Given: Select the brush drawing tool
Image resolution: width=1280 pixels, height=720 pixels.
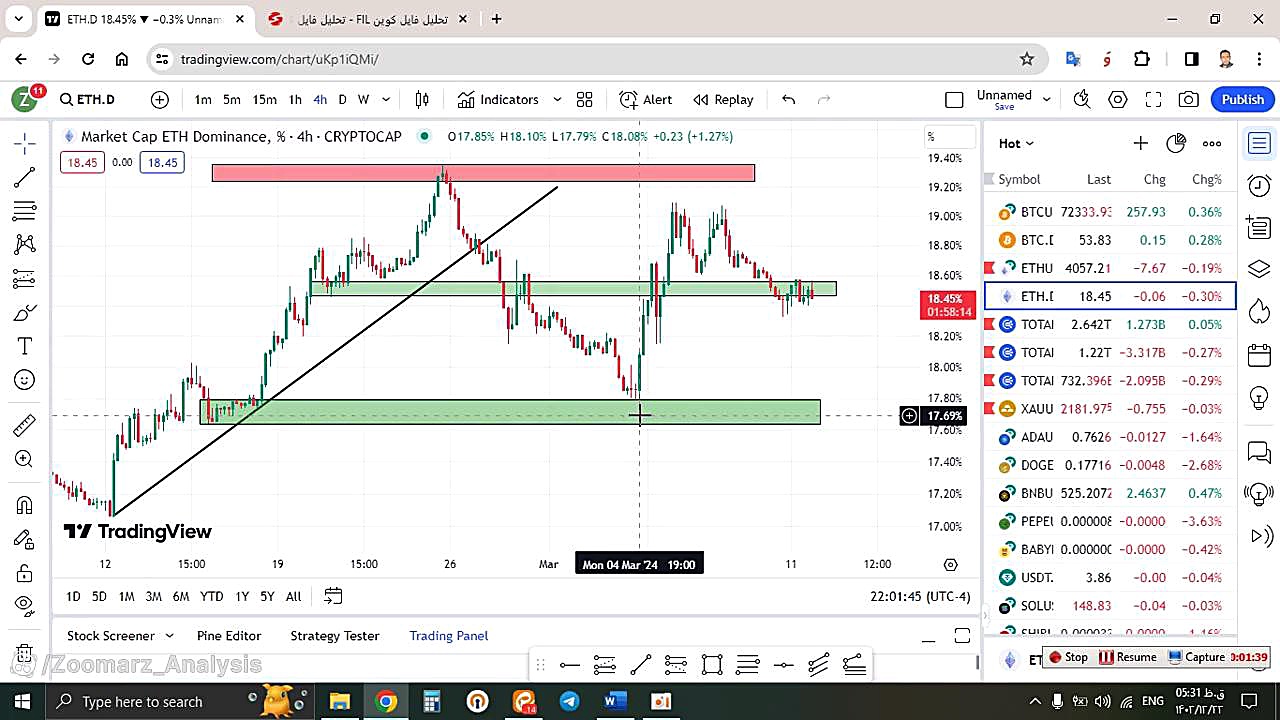Looking at the screenshot, I should point(25,313).
